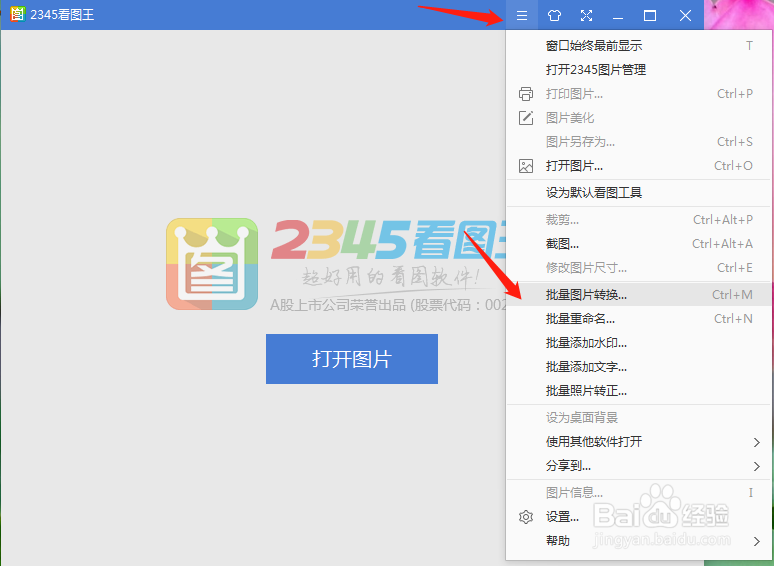Choose 截图... menu entry
Screen dimensions: 774x566
click(639, 244)
